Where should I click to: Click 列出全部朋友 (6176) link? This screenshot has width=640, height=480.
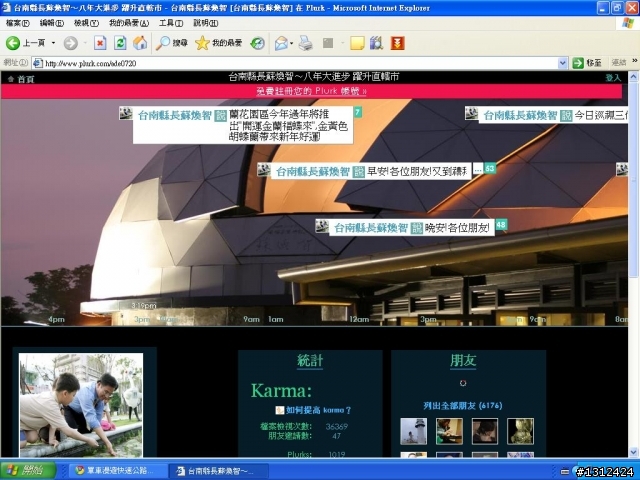(x=463, y=405)
